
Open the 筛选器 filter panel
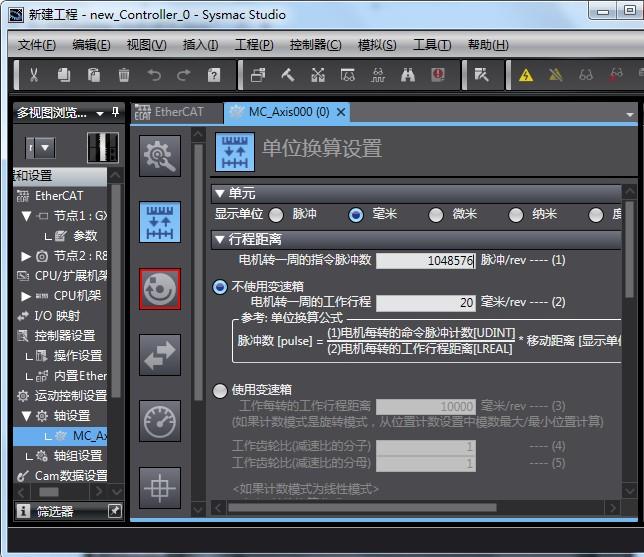[54, 511]
